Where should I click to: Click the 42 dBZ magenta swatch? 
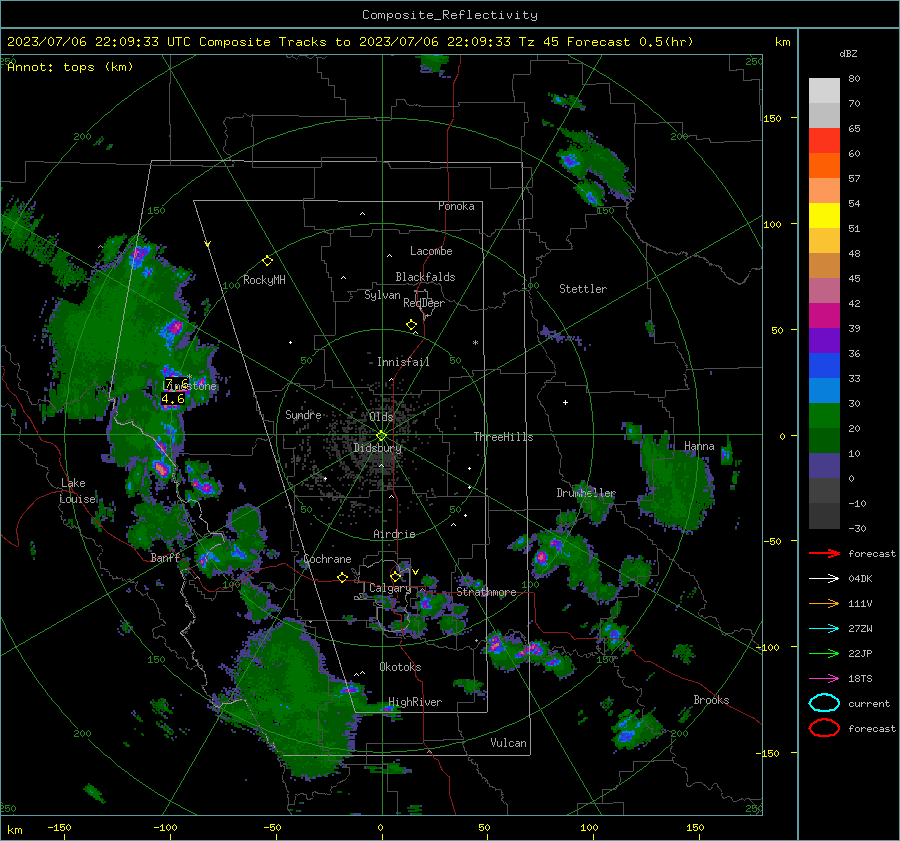[x=824, y=315]
